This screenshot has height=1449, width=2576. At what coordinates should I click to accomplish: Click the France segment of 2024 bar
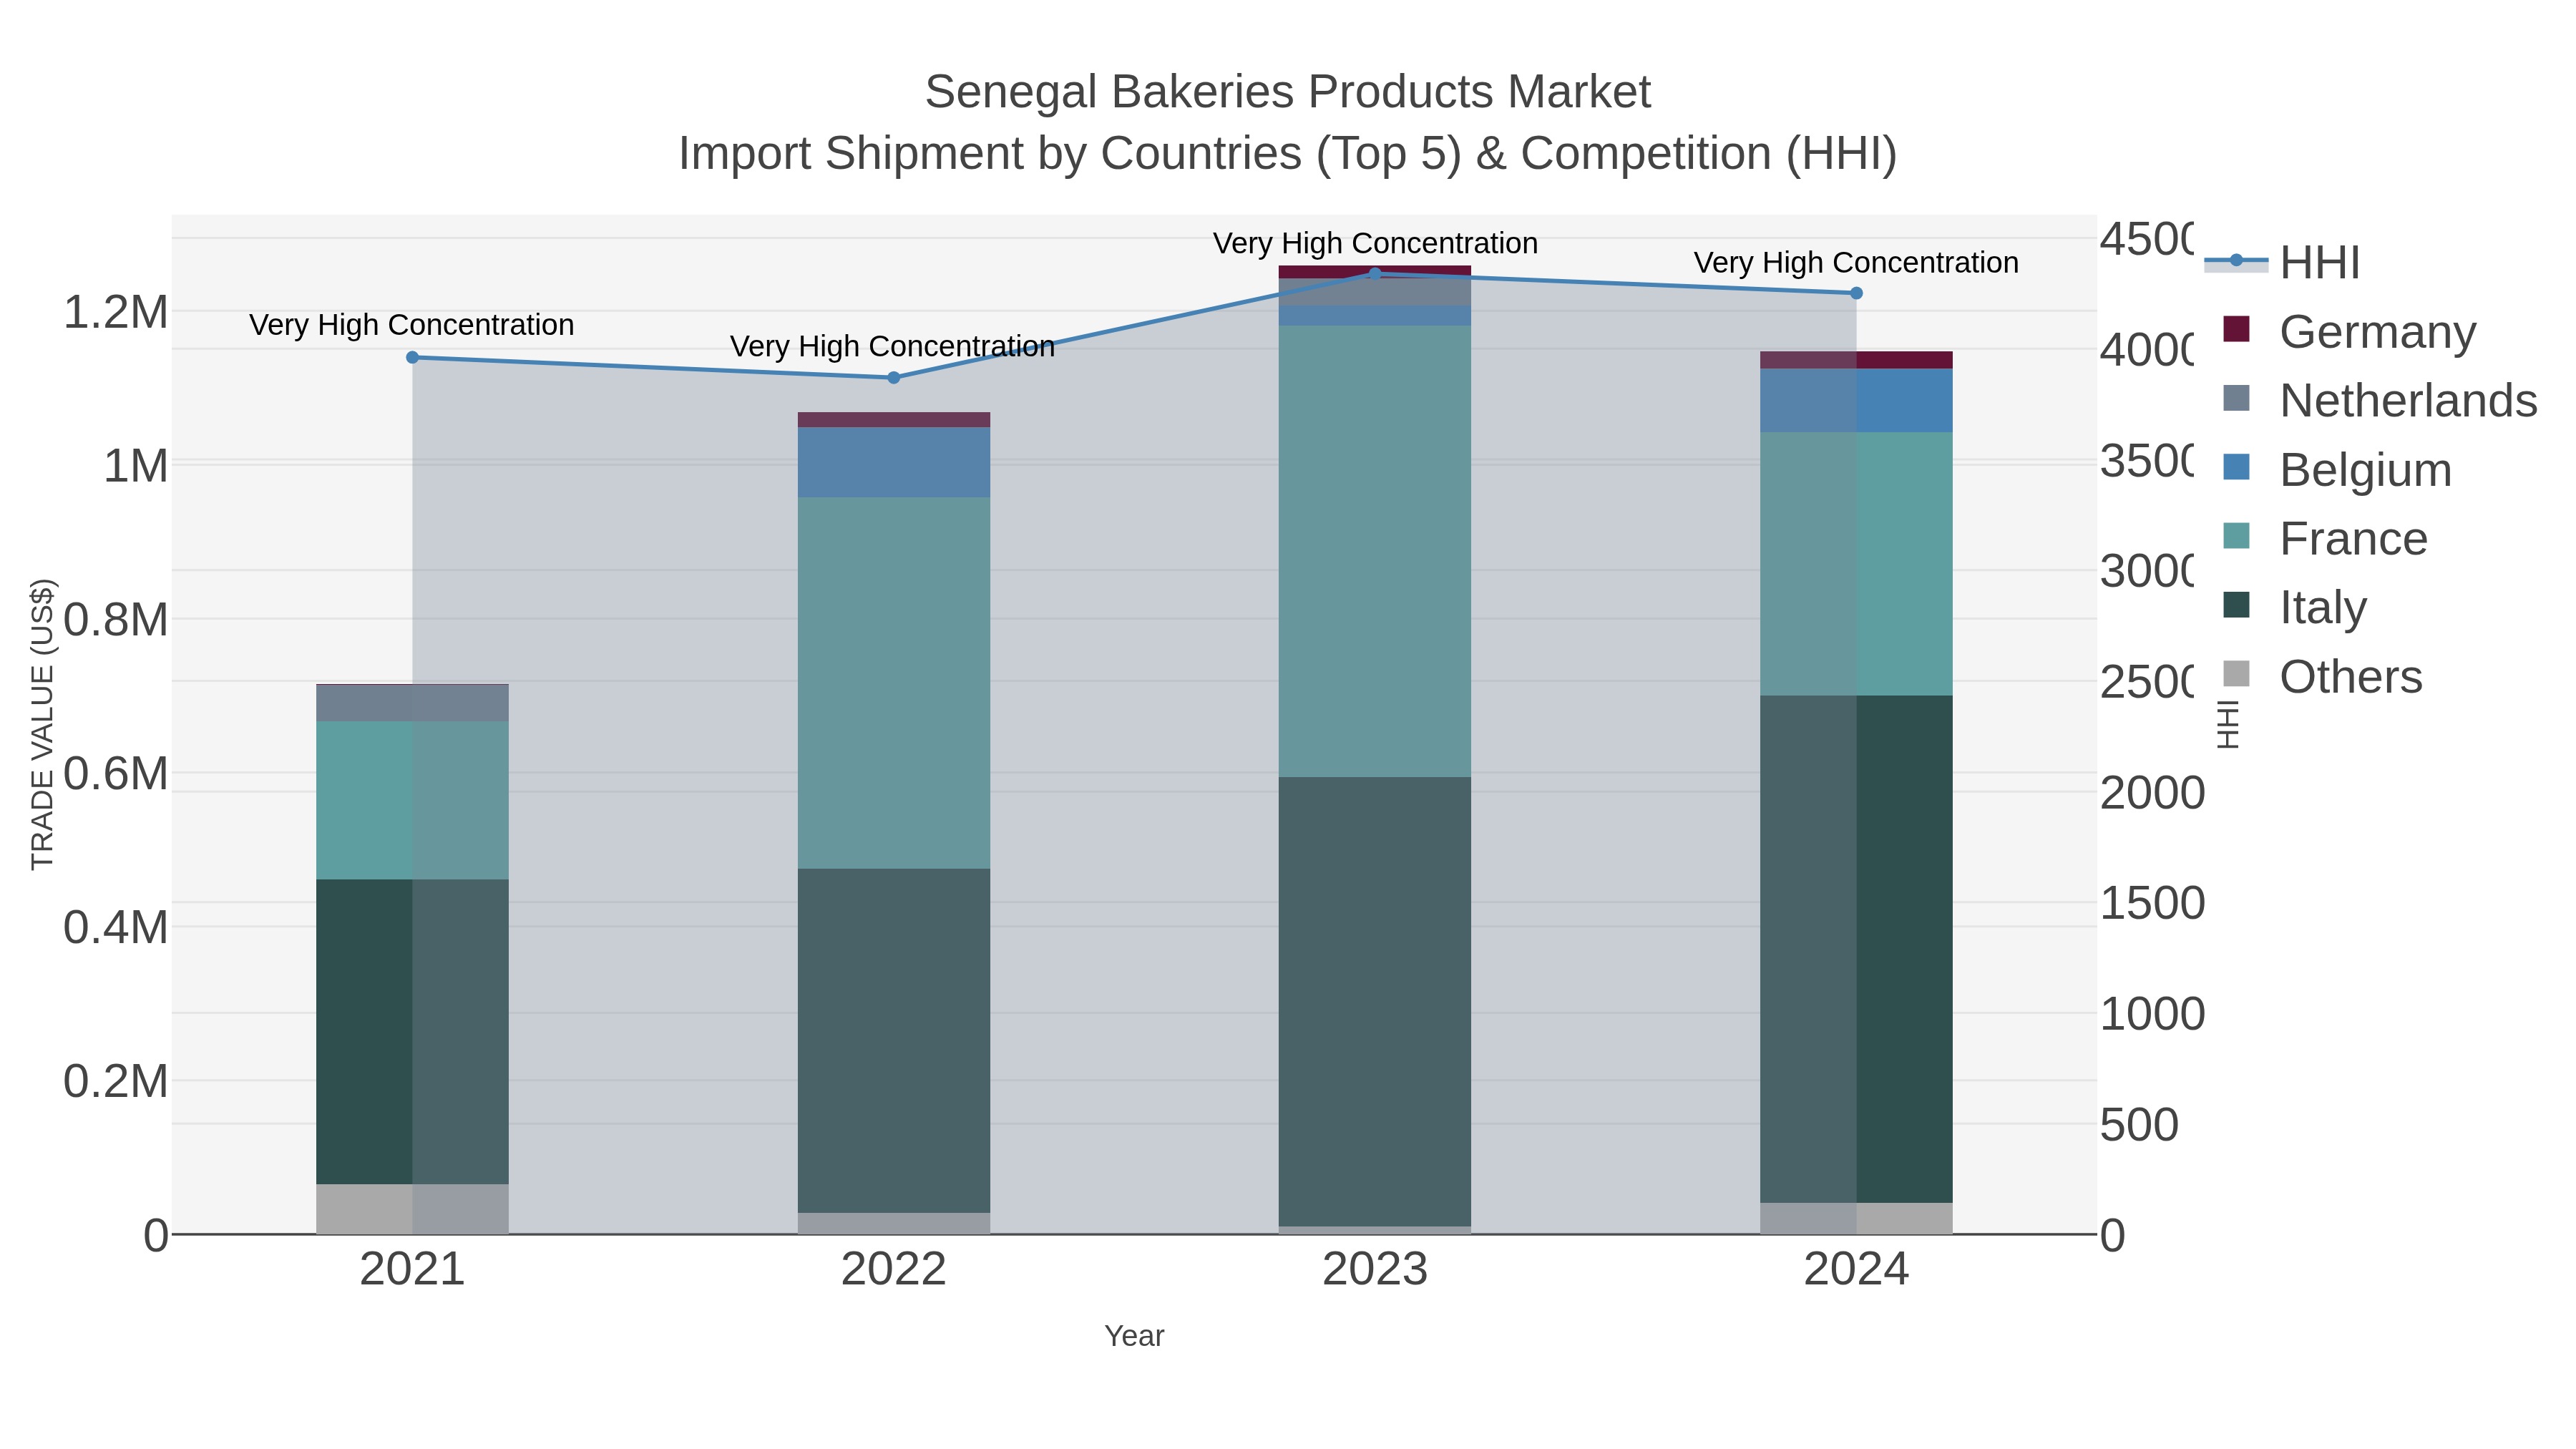(1856, 564)
